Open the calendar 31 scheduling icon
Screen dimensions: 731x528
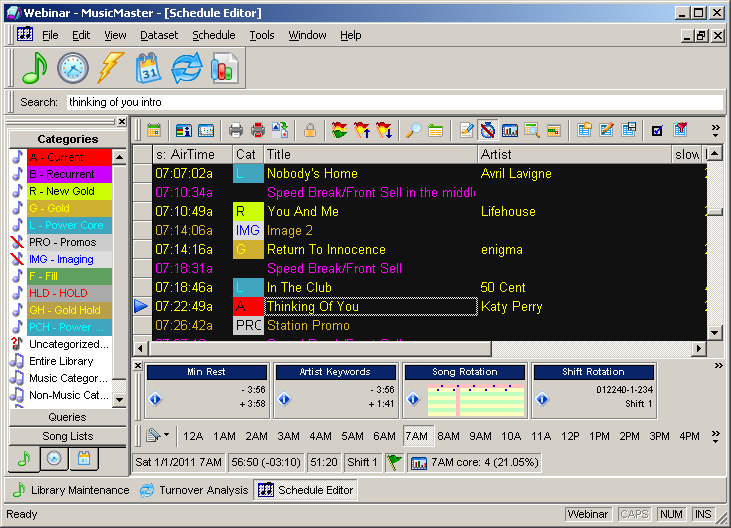tap(148, 69)
